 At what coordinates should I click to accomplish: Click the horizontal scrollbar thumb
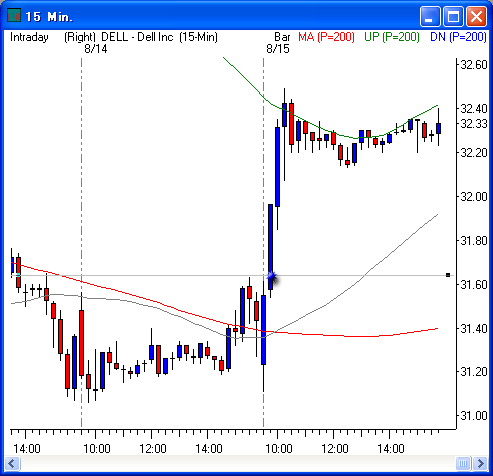coord(463,463)
